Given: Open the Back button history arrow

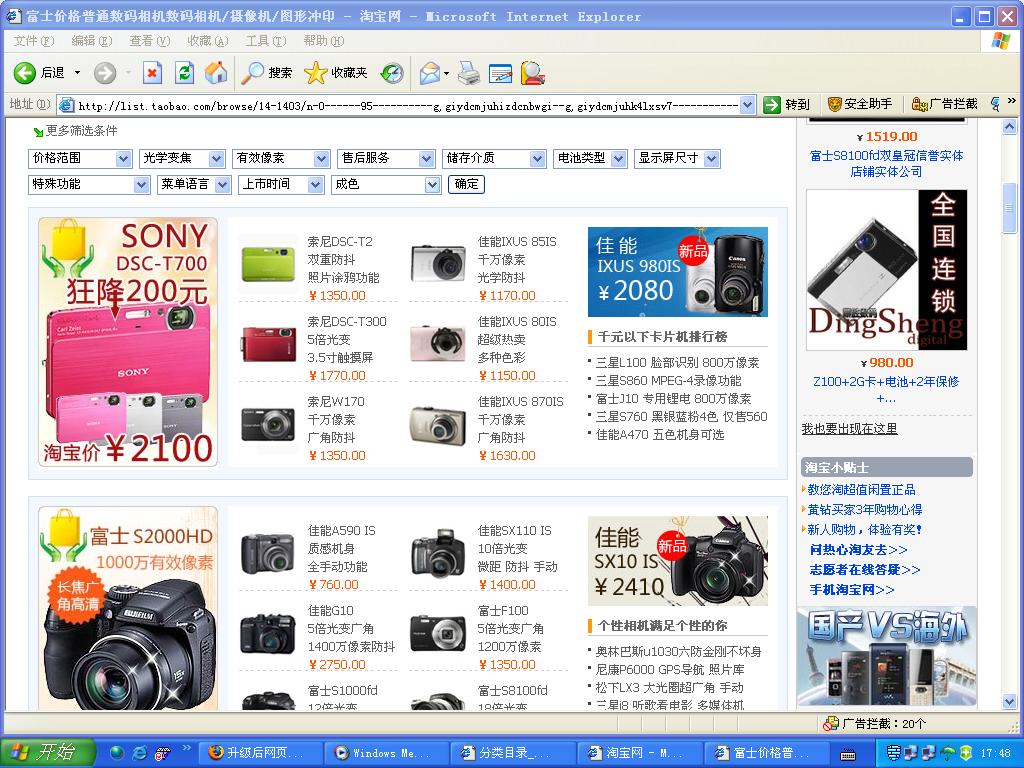Looking at the screenshot, I should click(77, 72).
